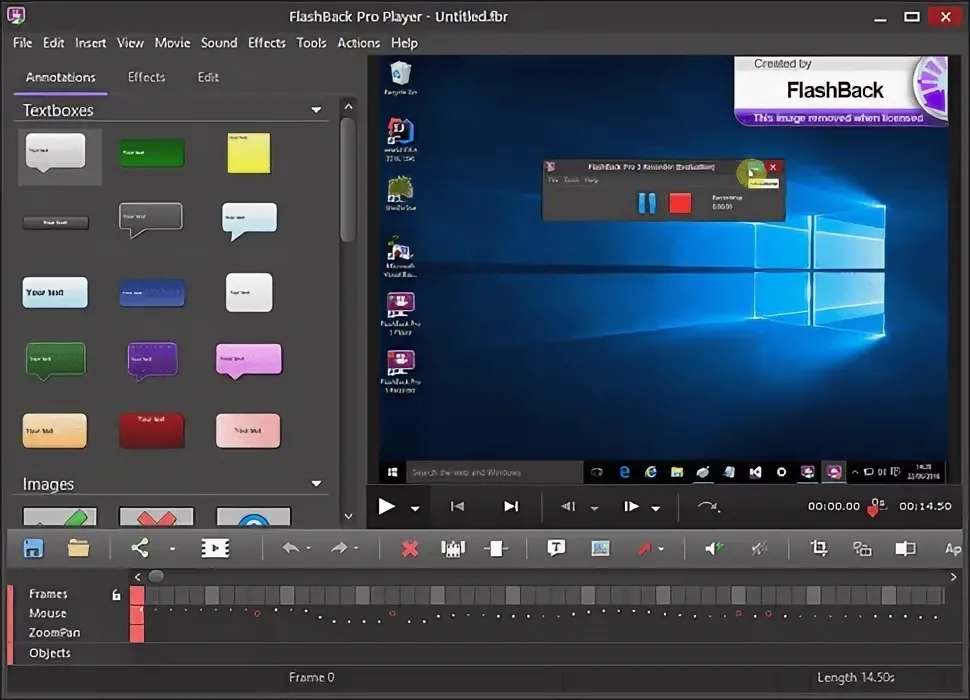Open the dropdown arrow beside Play button
This screenshot has height=700, width=970.
tap(415, 508)
